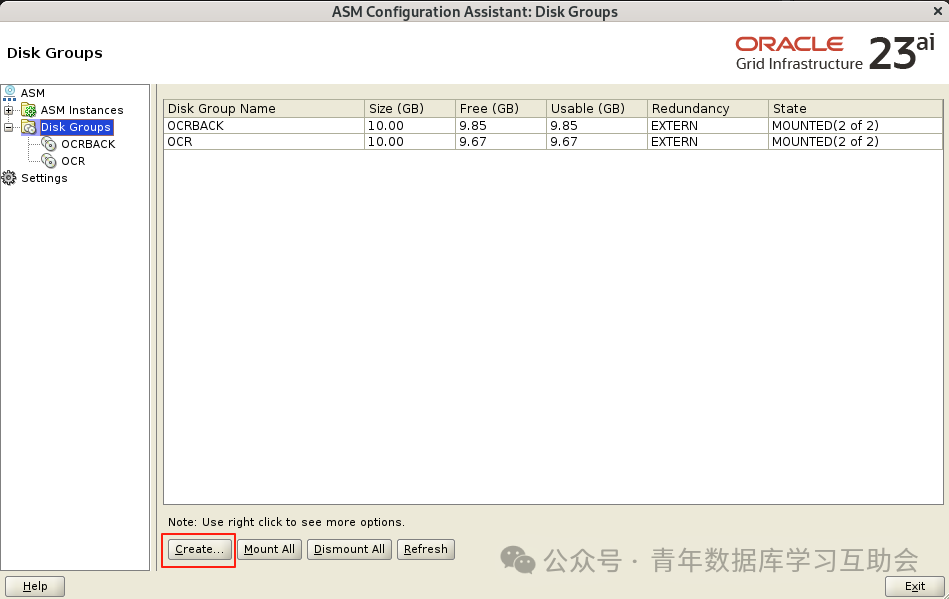Click the OCR disk group icon in tree
Screen dimensions: 949x599
tap(49, 161)
